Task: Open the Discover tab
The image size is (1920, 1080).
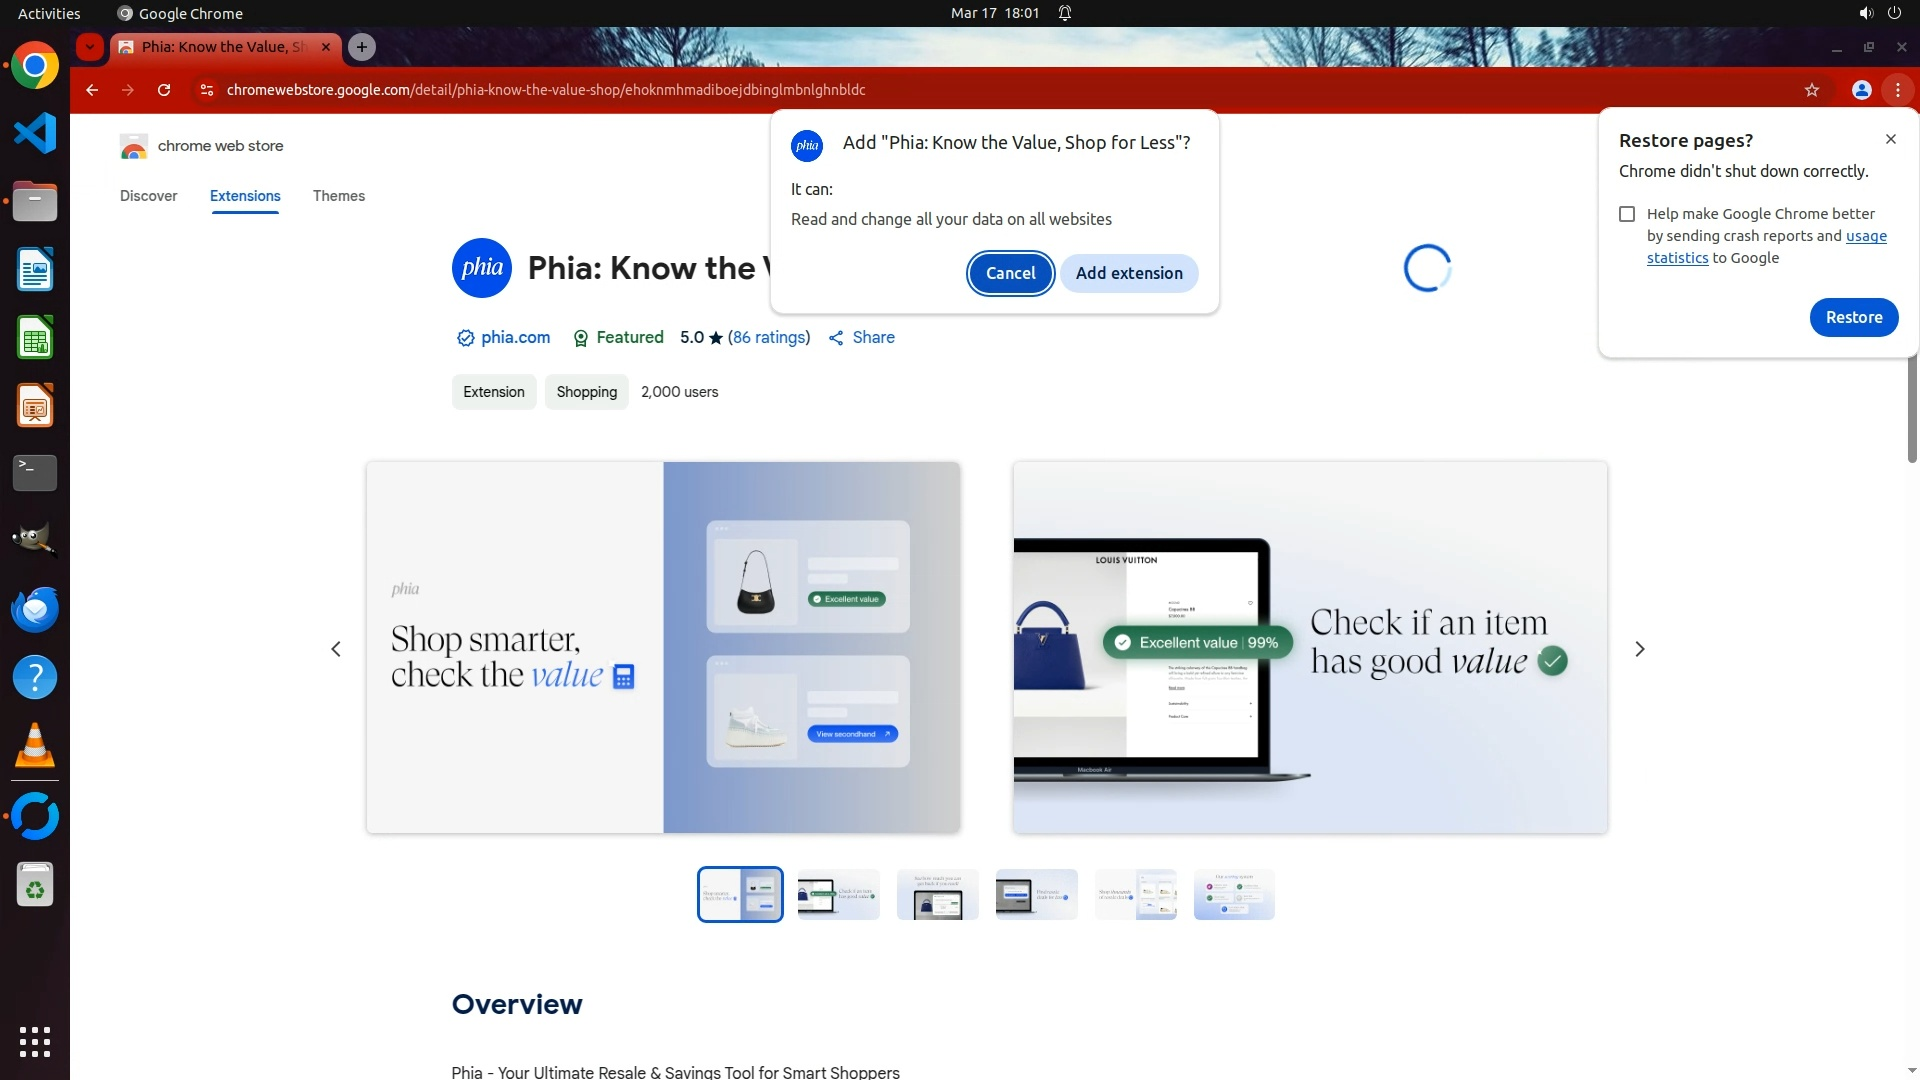Action: [x=148, y=196]
